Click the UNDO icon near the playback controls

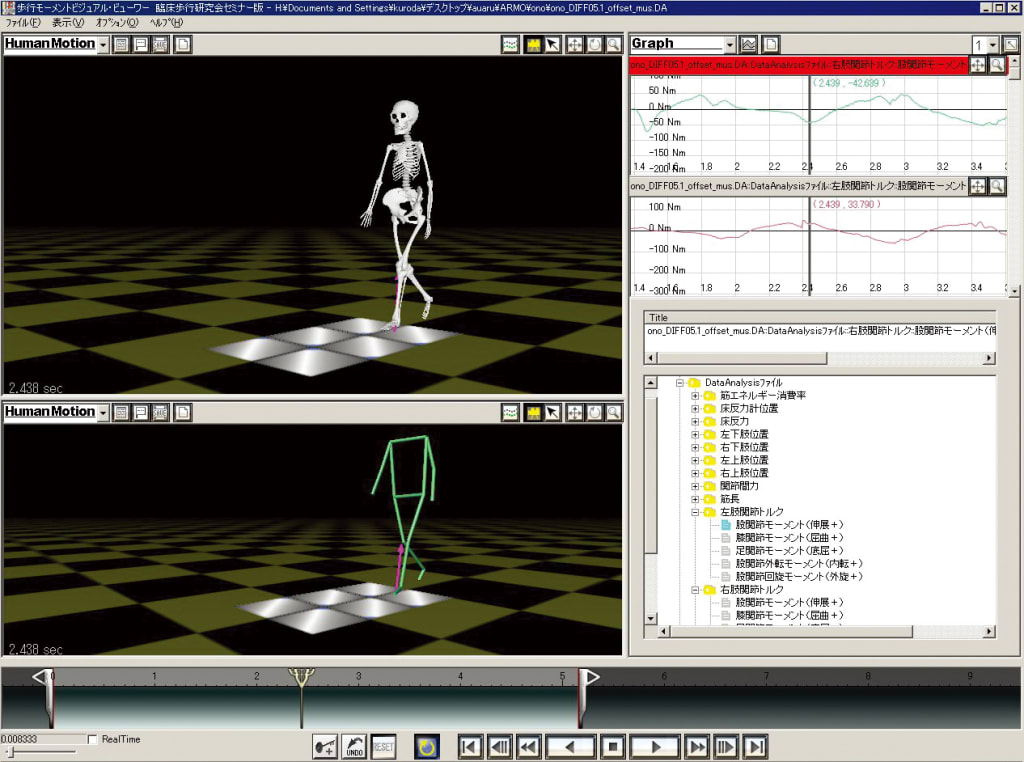click(x=353, y=746)
